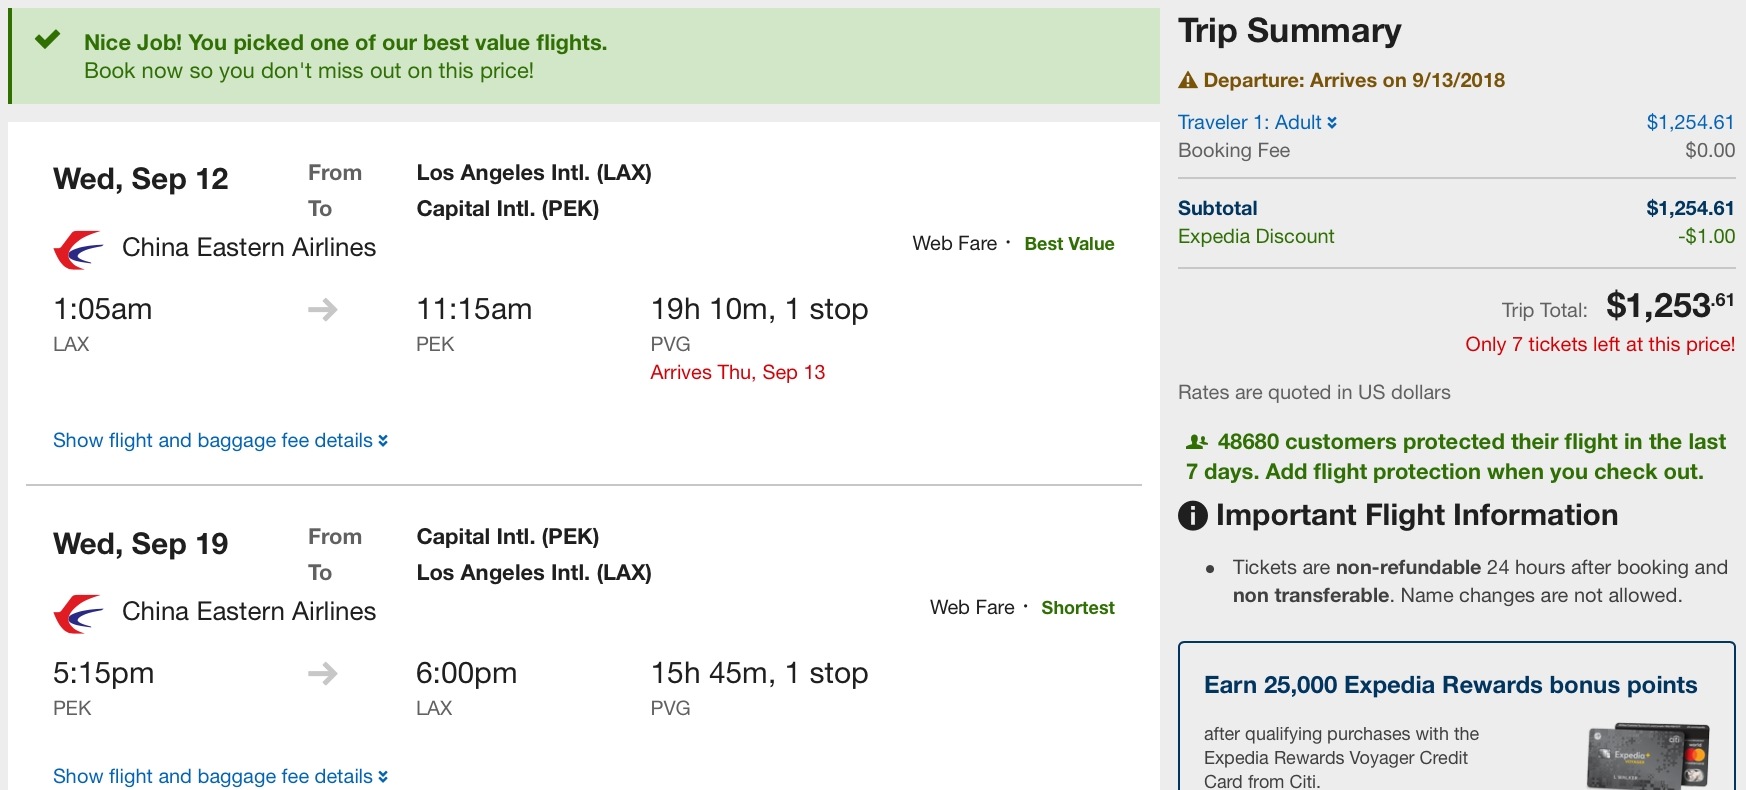Click Only 7 tickets left warning text
The height and width of the screenshot is (790, 1746).
coord(1599,345)
